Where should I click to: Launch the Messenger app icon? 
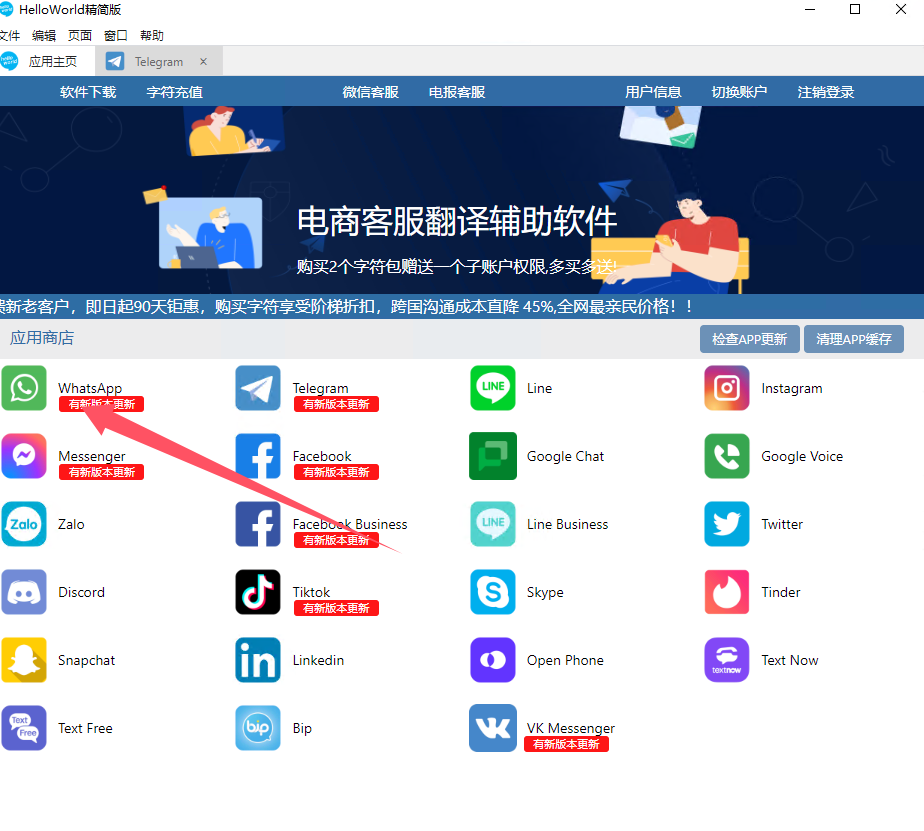24,456
